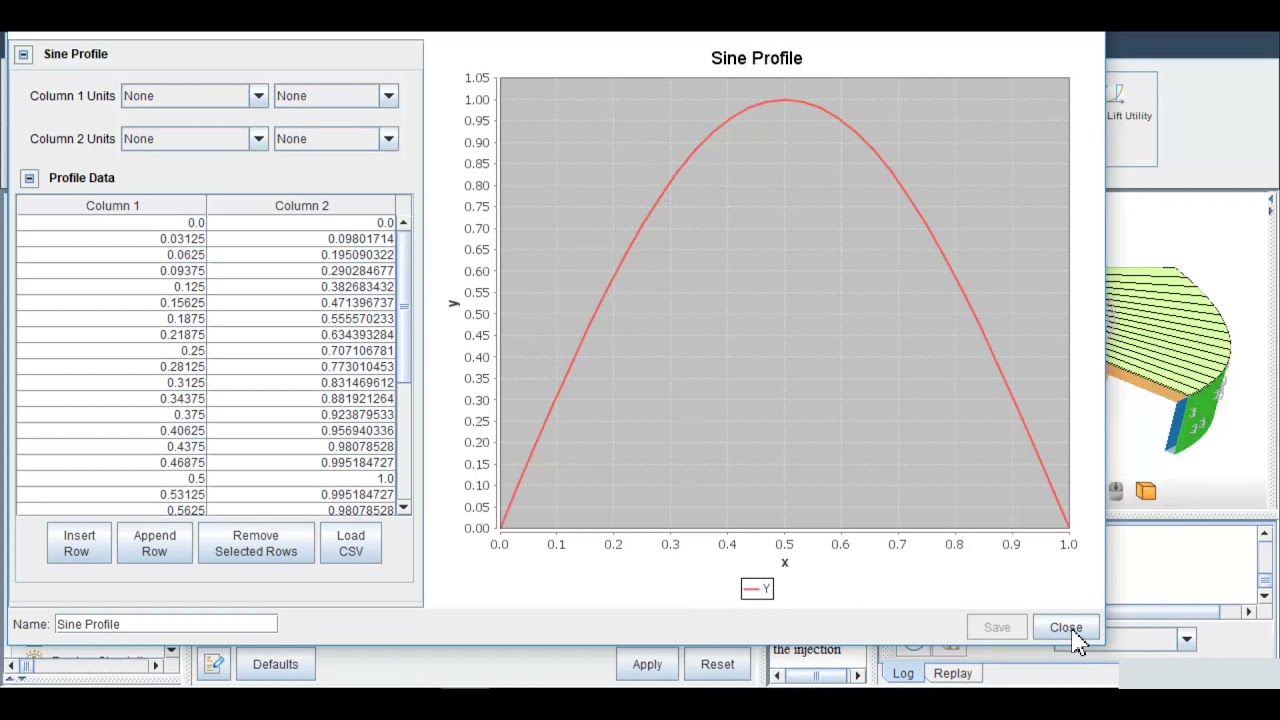Viewport: 1280px width, 720px height.
Task: Select cell 0.53125 in Column 1
Action: coord(112,495)
